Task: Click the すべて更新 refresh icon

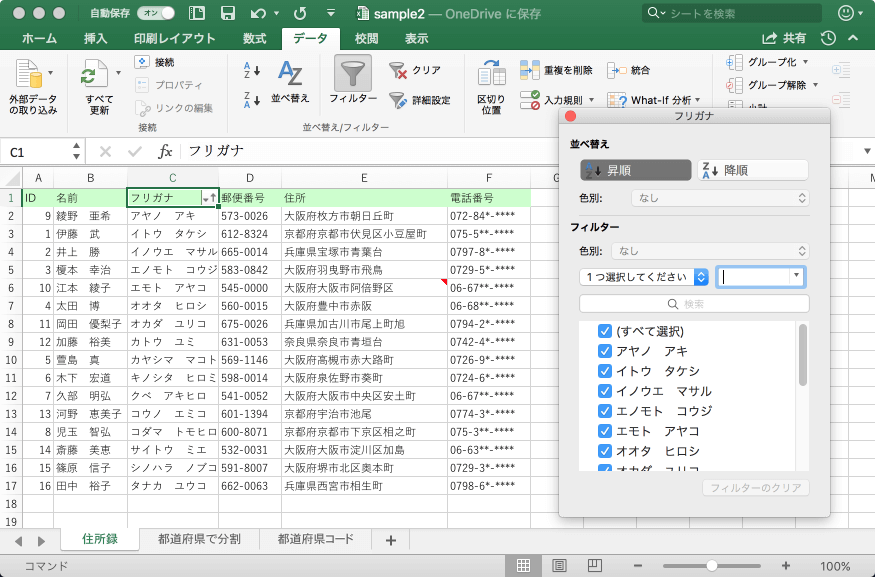Action: pos(94,74)
